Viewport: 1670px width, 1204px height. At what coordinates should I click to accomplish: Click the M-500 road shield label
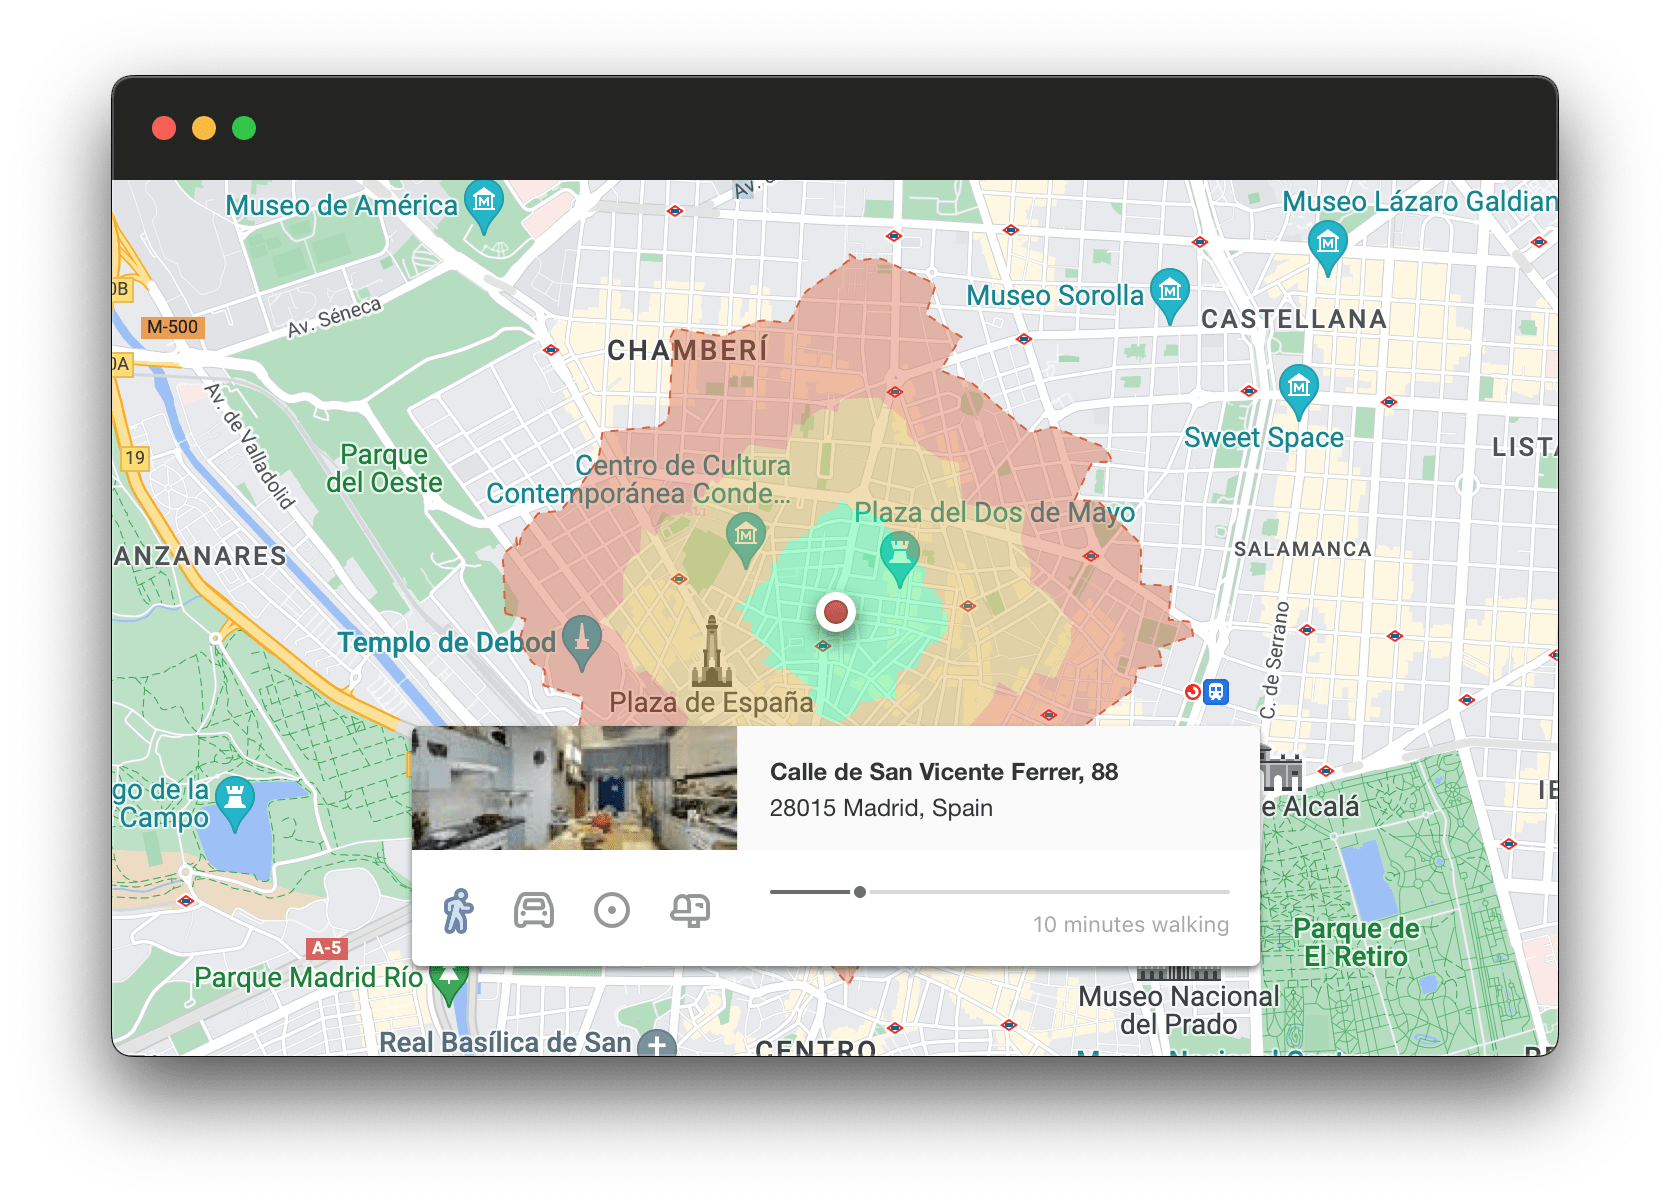172,327
